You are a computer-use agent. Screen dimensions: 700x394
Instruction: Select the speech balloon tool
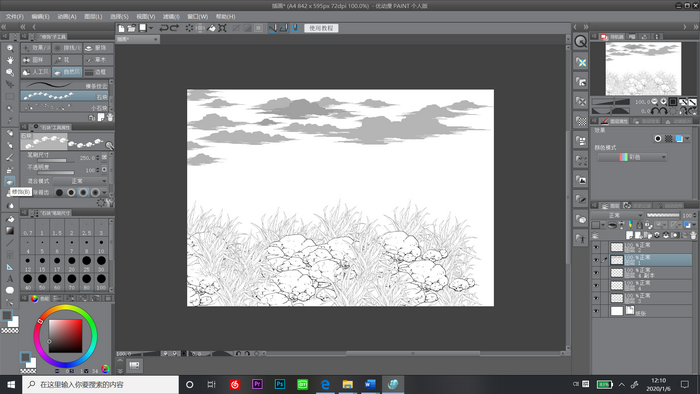pos(10,291)
